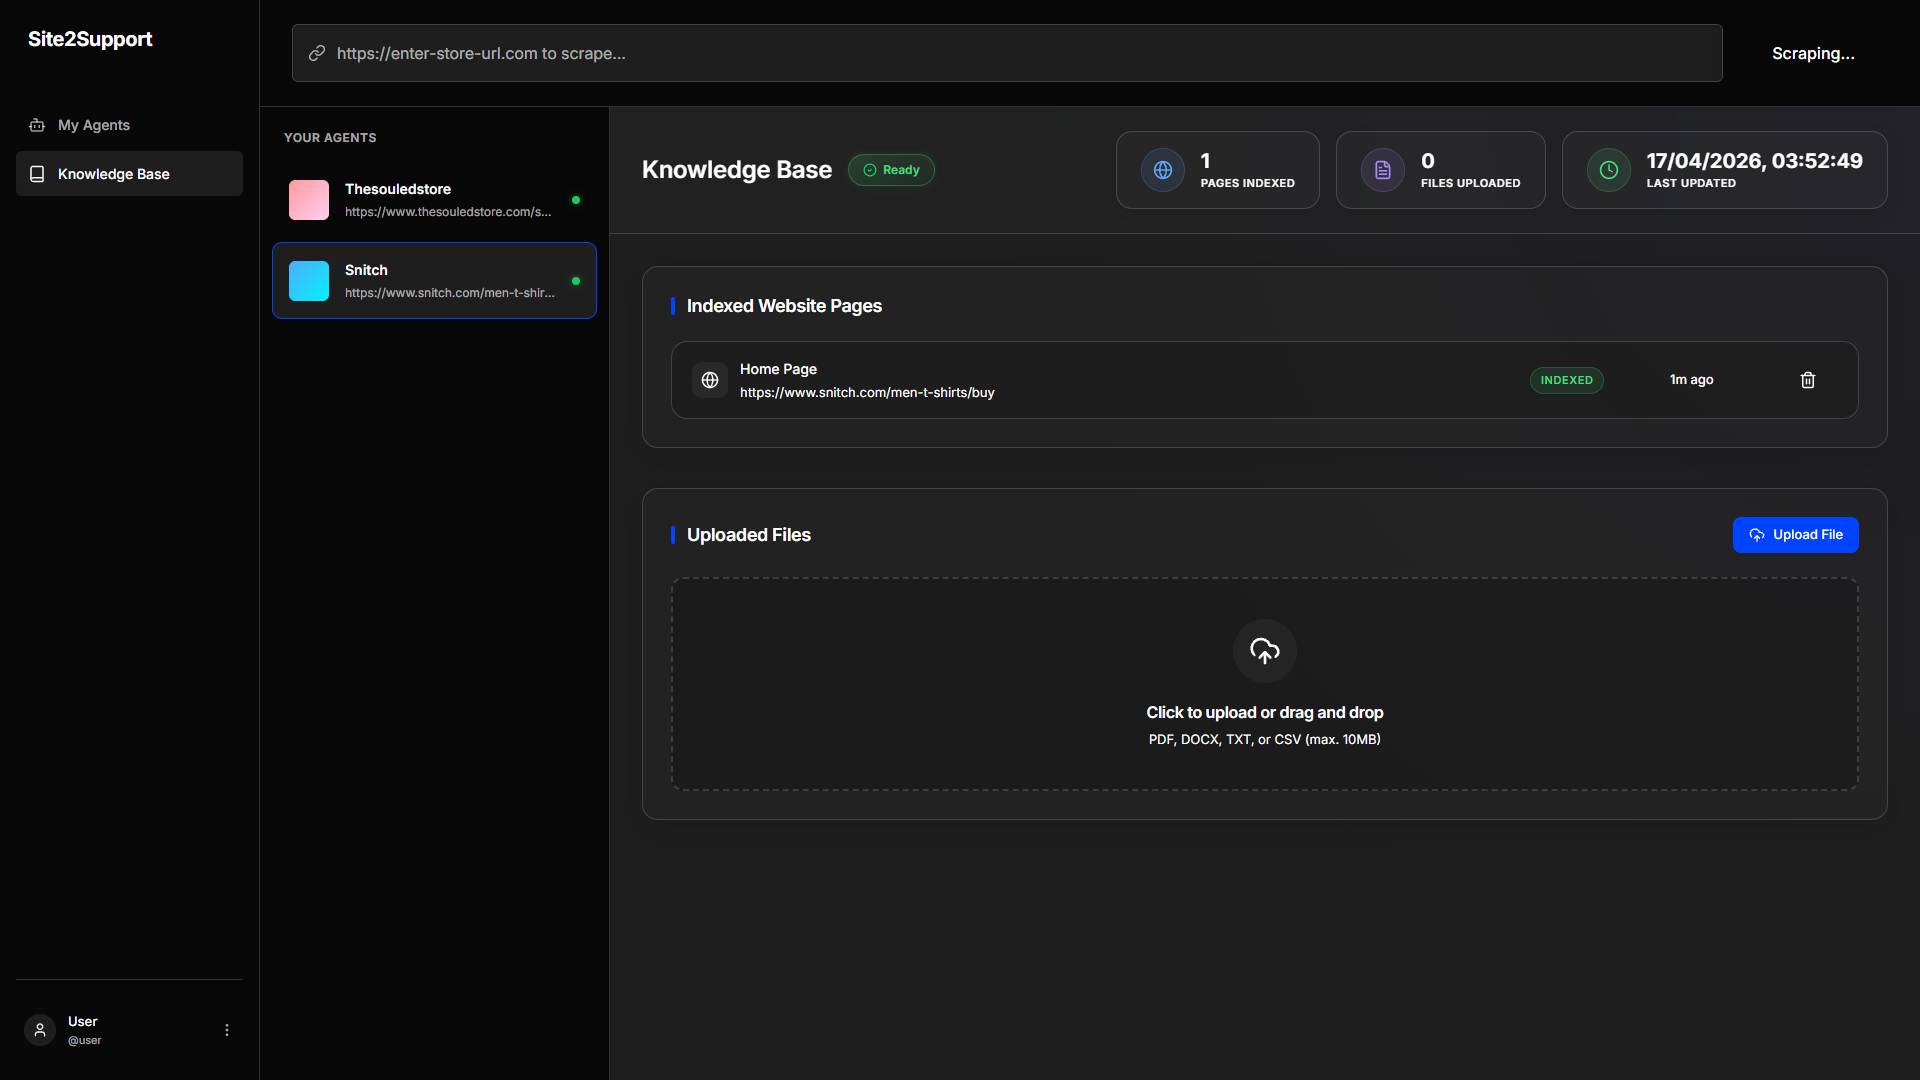
Task: Click the pink Thesouledstore color thumbnail
Action: tap(308, 199)
